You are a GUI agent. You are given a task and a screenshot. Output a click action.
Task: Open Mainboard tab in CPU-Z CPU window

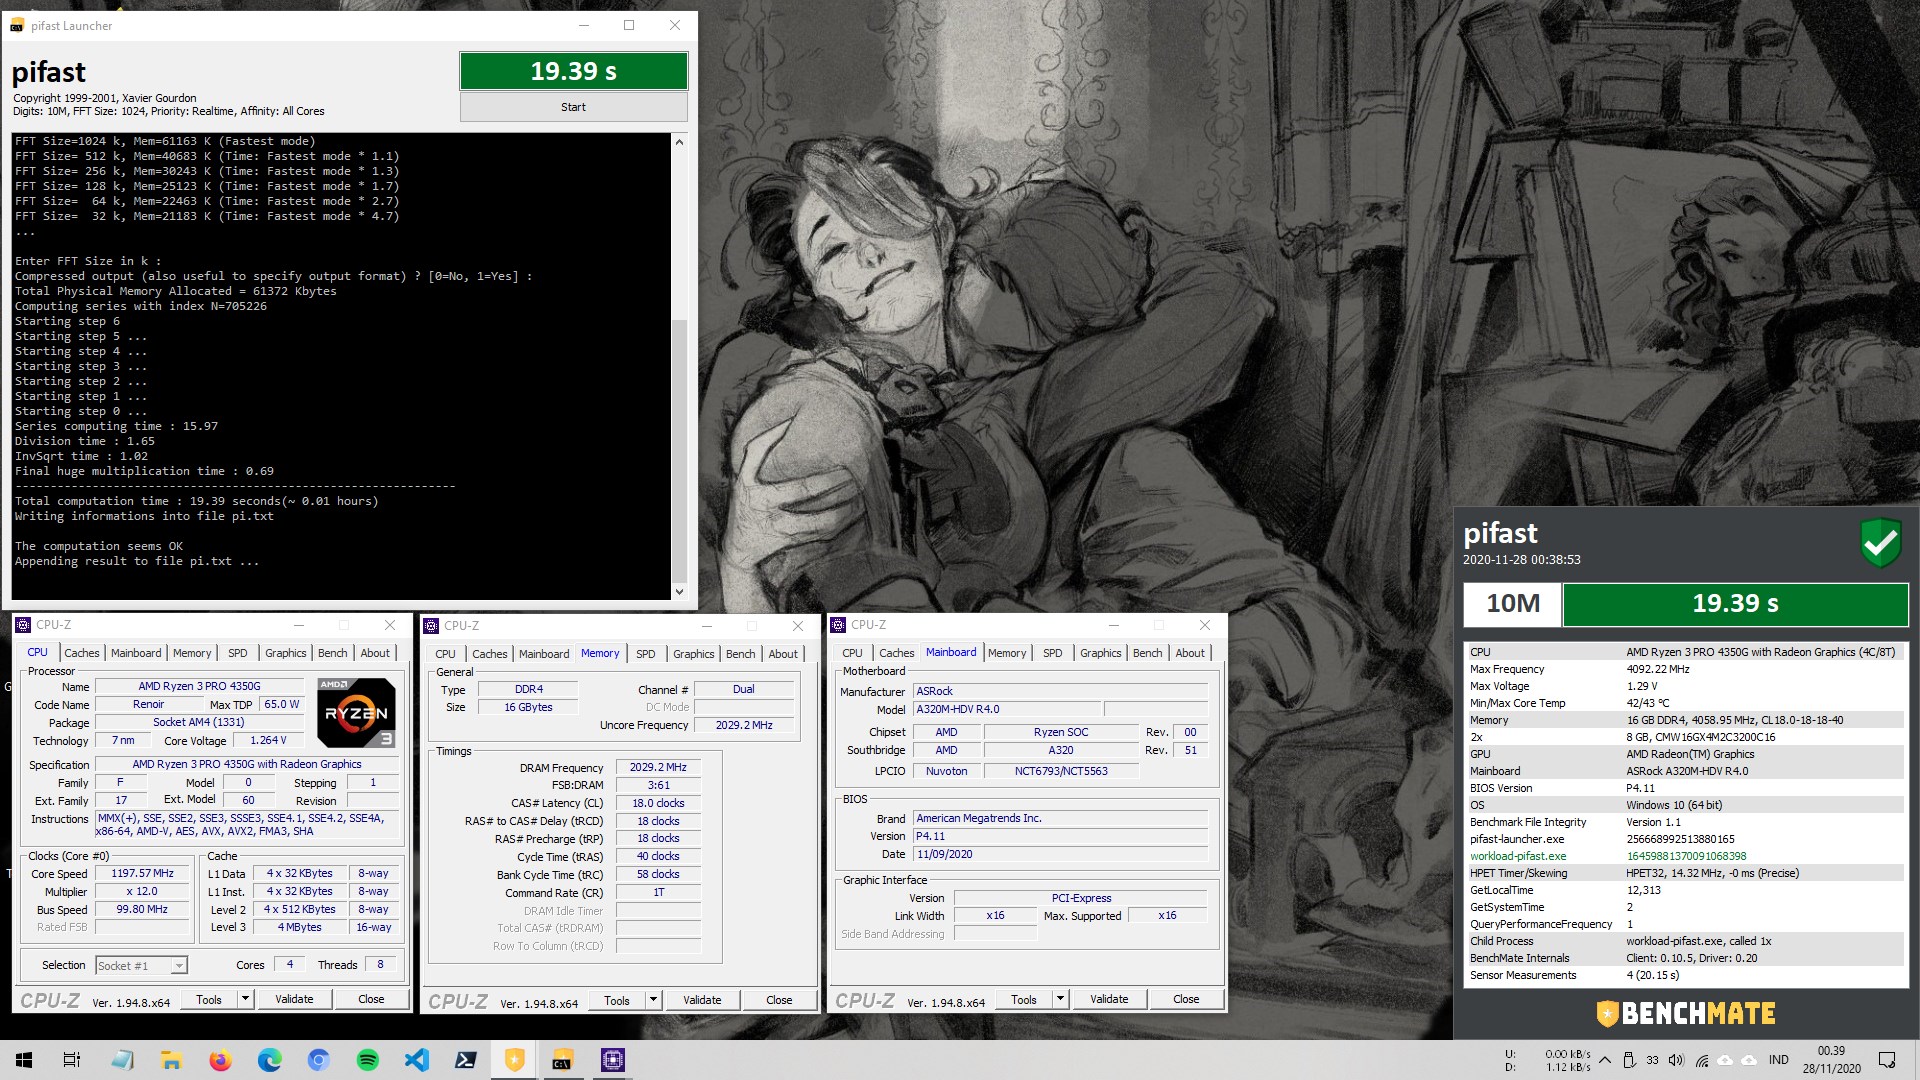136,653
